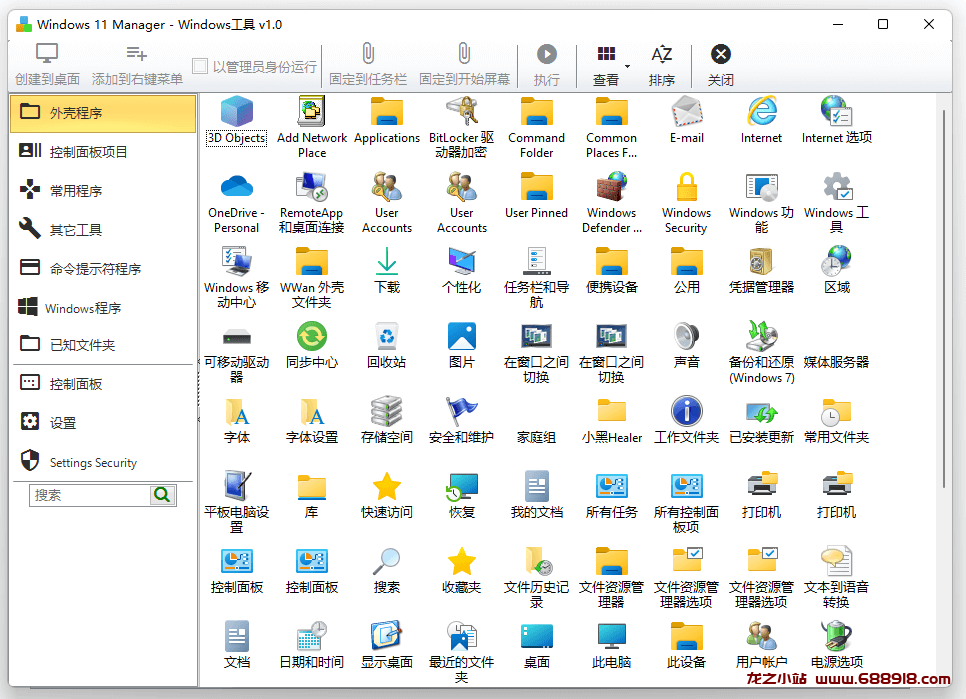The height and width of the screenshot is (699, 966).
Task: Switch to 命令提示符程序 category
Action: point(103,269)
